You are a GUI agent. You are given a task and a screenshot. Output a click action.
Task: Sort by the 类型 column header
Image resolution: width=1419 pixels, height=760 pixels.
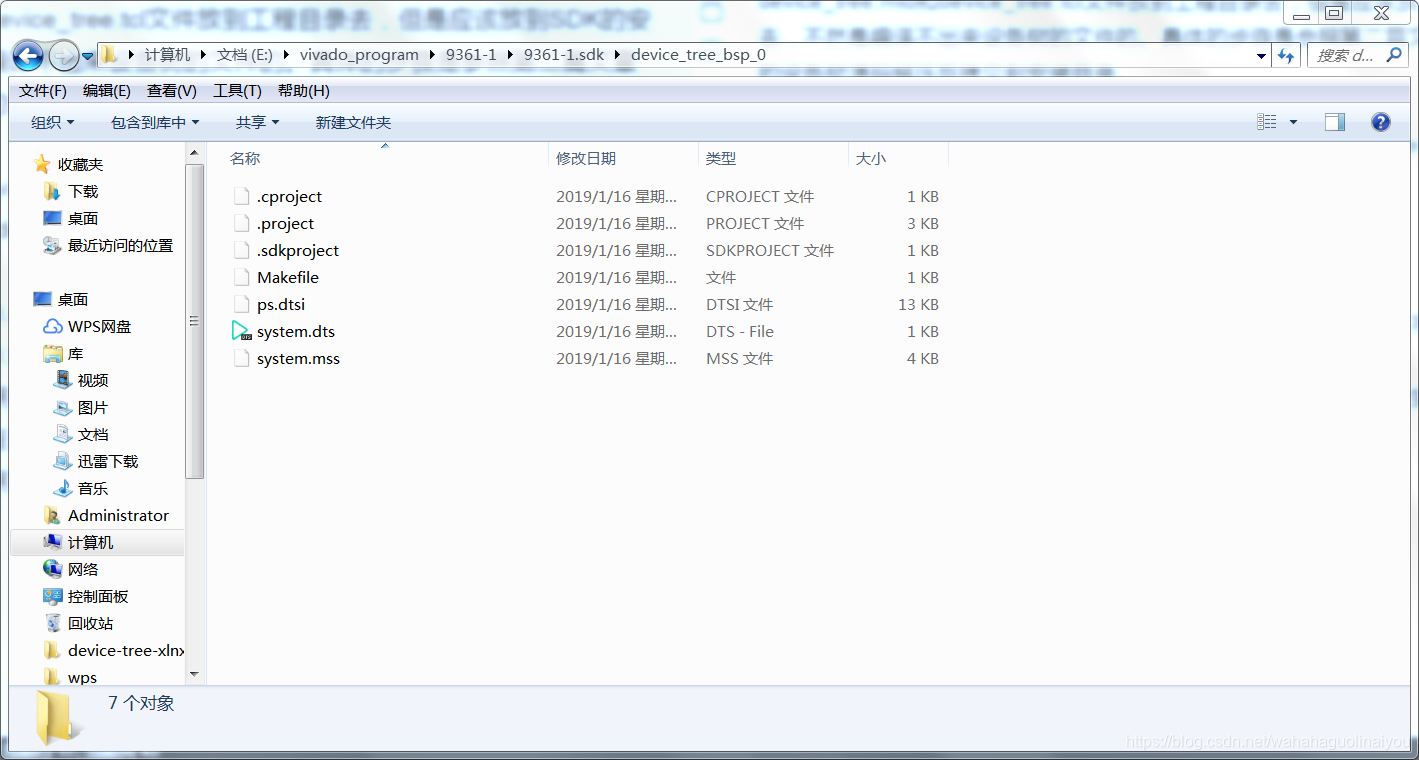point(721,158)
